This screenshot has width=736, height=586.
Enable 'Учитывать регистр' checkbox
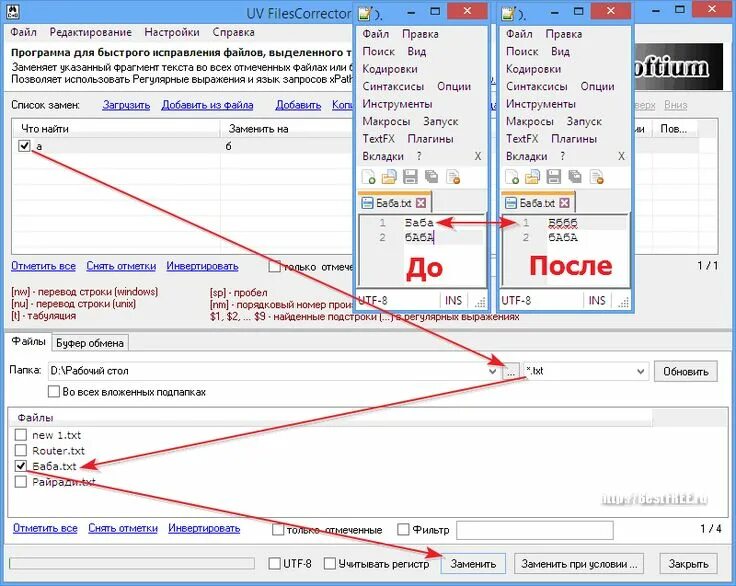click(x=330, y=563)
